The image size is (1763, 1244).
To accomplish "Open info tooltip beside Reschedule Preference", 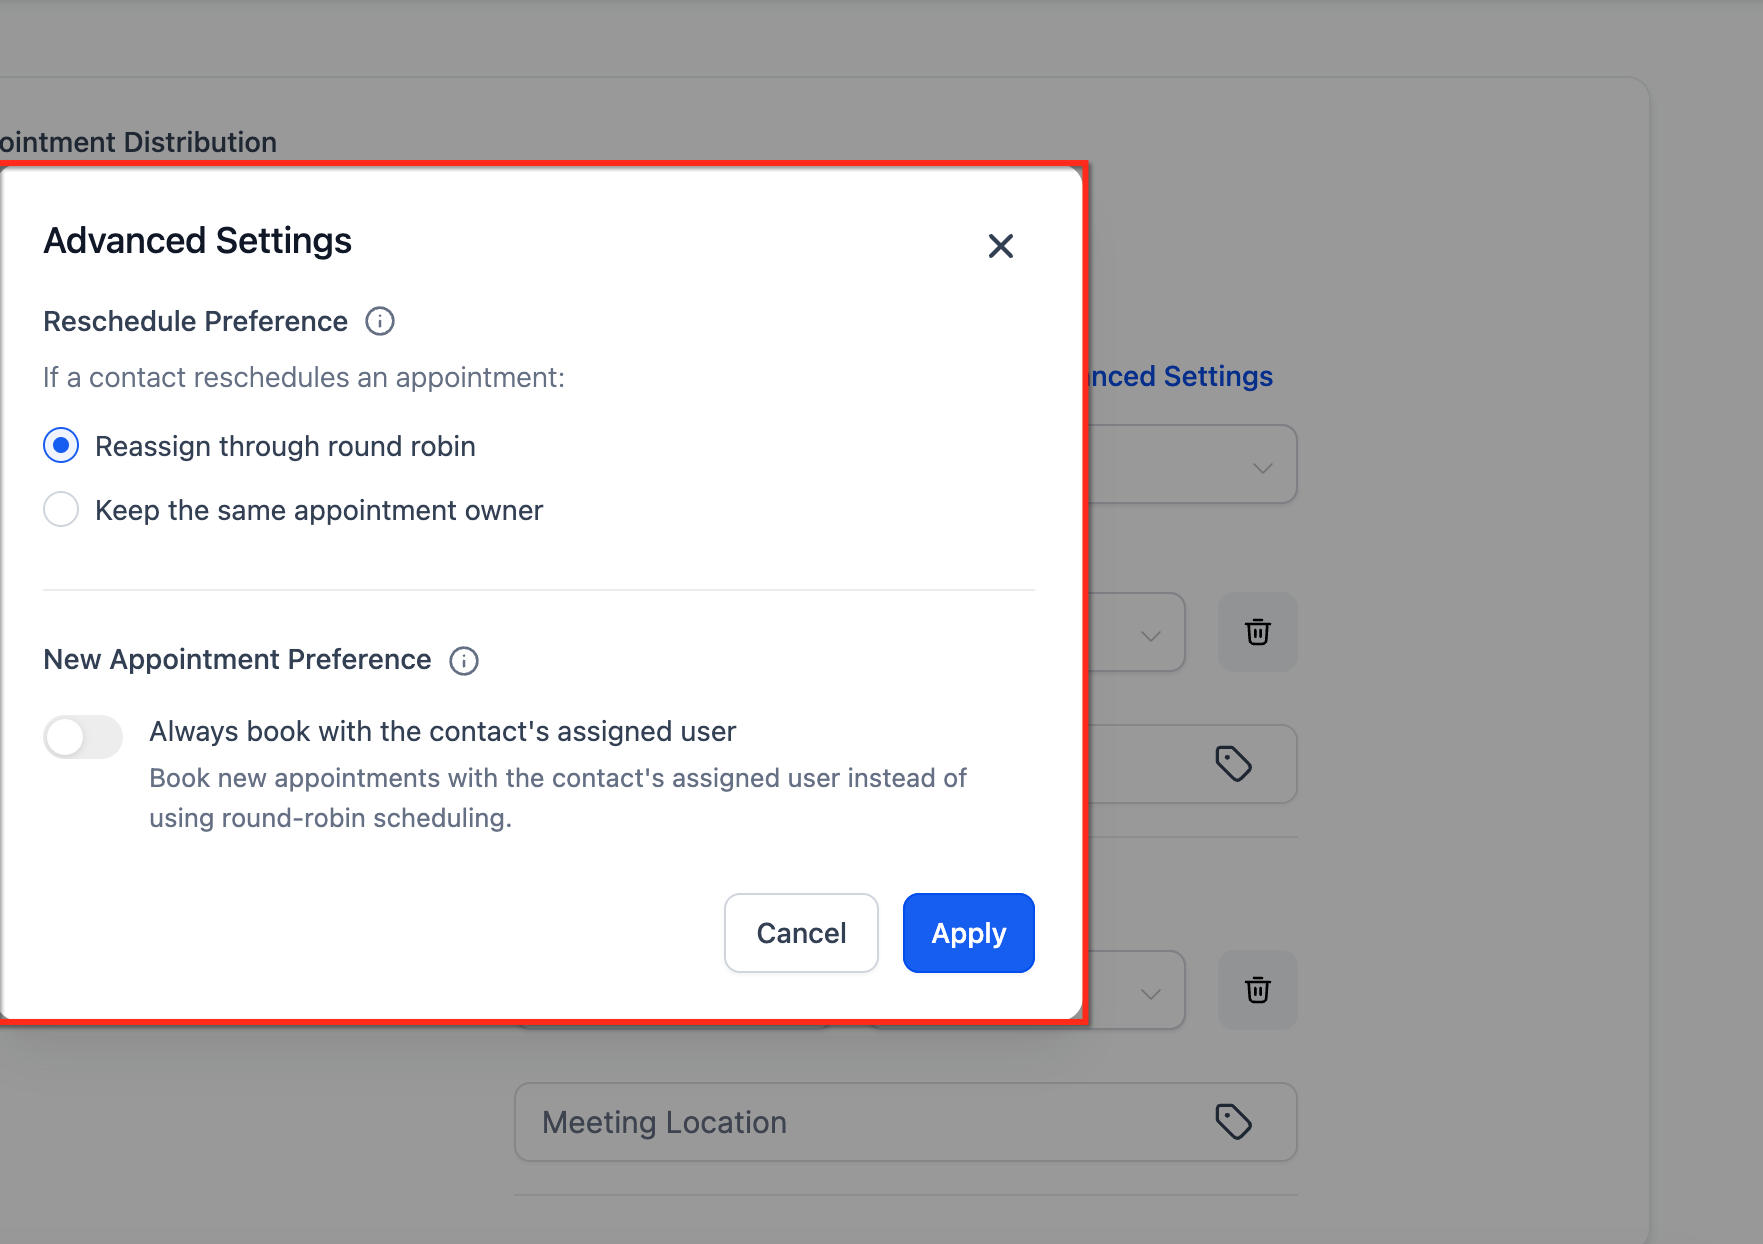I will click(x=380, y=321).
